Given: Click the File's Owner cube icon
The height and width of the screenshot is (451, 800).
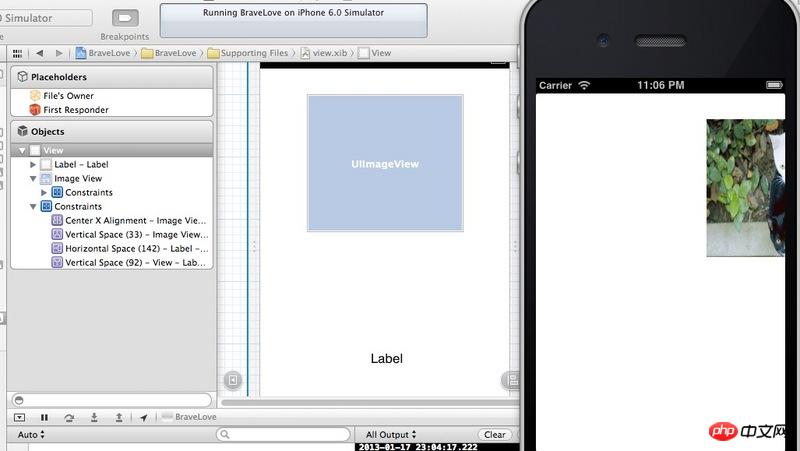Looking at the screenshot, I should point(35,95).
